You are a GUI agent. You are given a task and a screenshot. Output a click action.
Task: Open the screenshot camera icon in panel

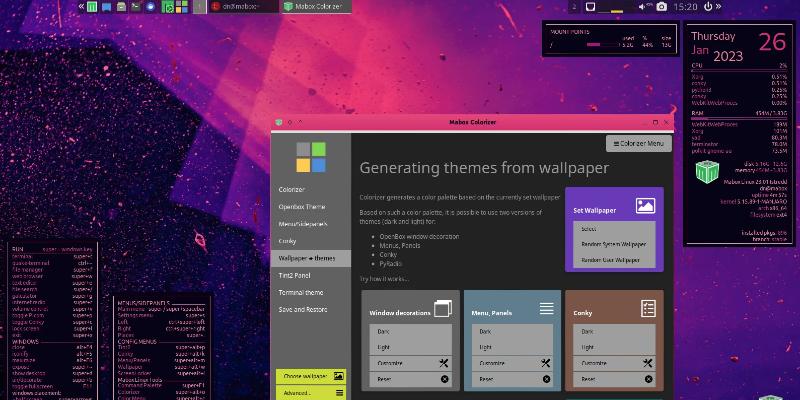pos(661,7)
